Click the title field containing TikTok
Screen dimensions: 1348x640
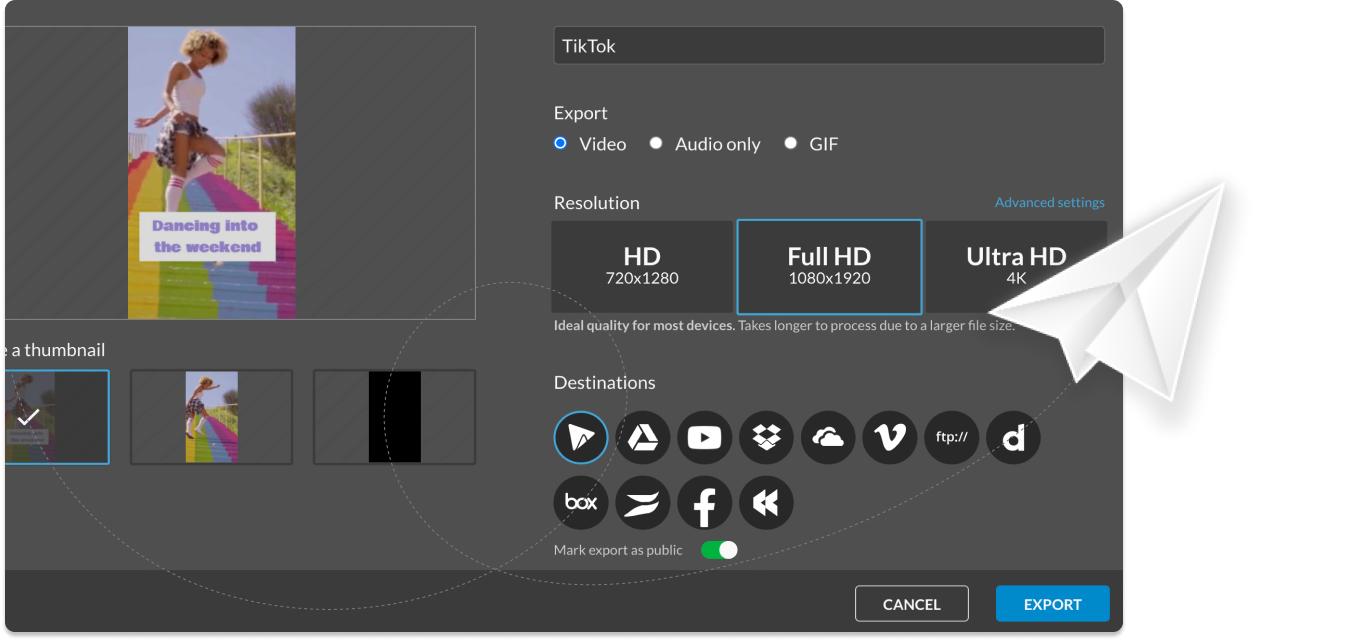coord(829,46)
